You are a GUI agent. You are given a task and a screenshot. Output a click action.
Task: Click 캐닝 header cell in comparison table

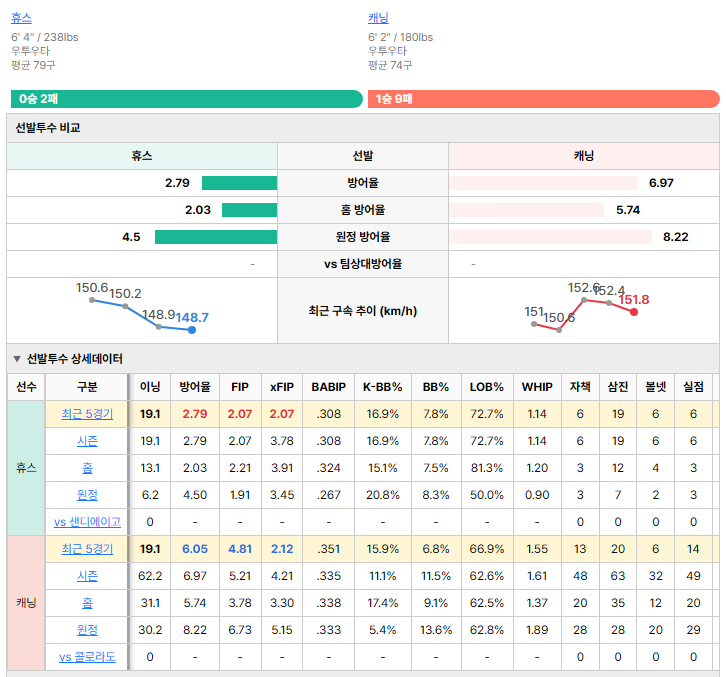point(584,156)
